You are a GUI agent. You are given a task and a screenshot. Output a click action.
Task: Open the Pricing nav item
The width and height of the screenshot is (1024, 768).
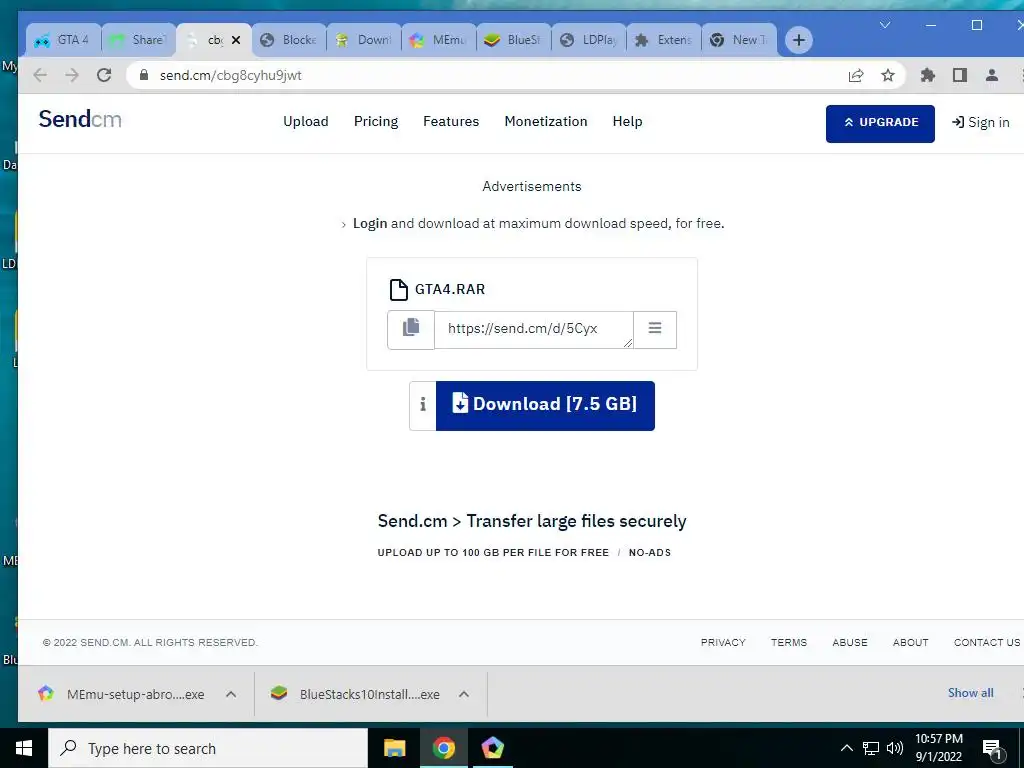(x=376, y=121)
